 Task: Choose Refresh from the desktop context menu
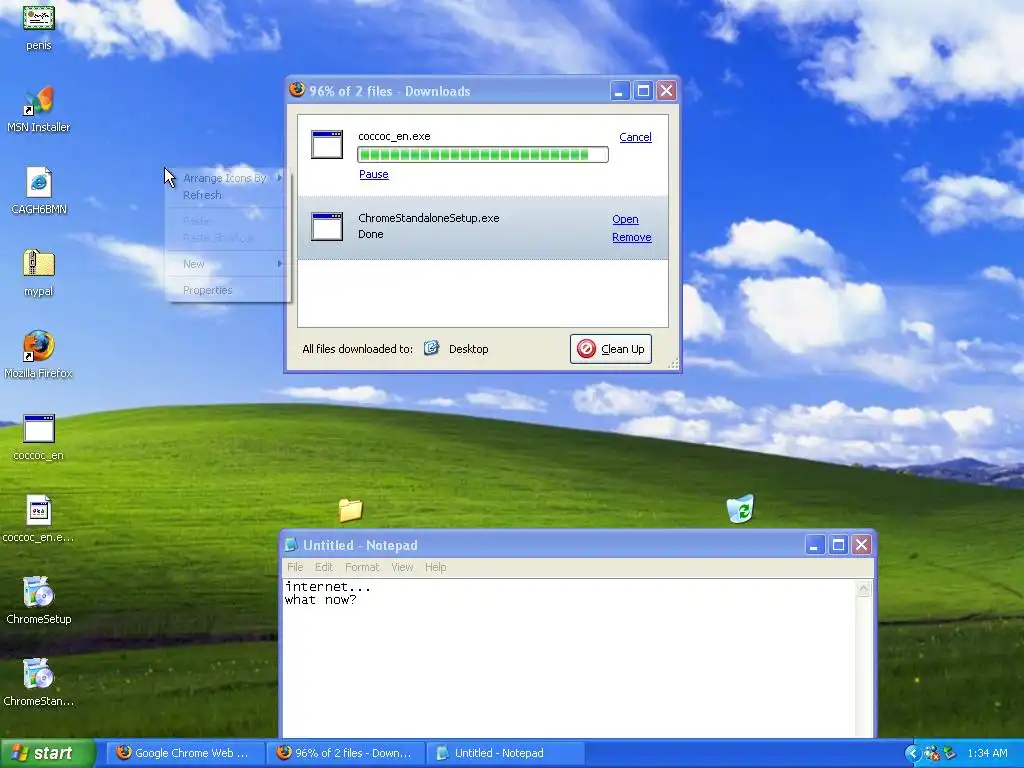[202, 195]
